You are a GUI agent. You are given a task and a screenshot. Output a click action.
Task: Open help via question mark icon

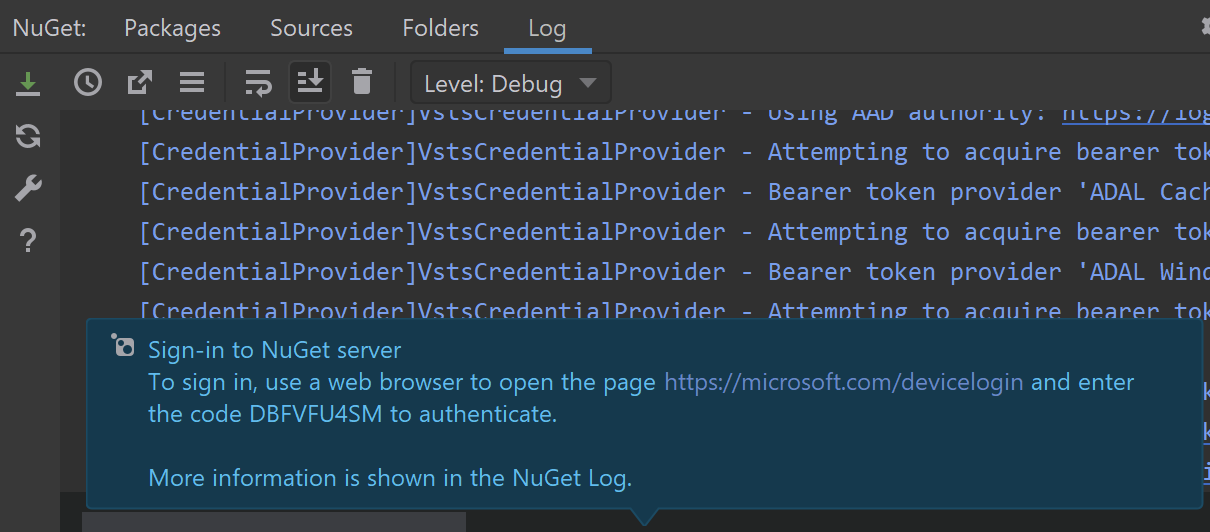pyautogui.click(x=28, y=240)
